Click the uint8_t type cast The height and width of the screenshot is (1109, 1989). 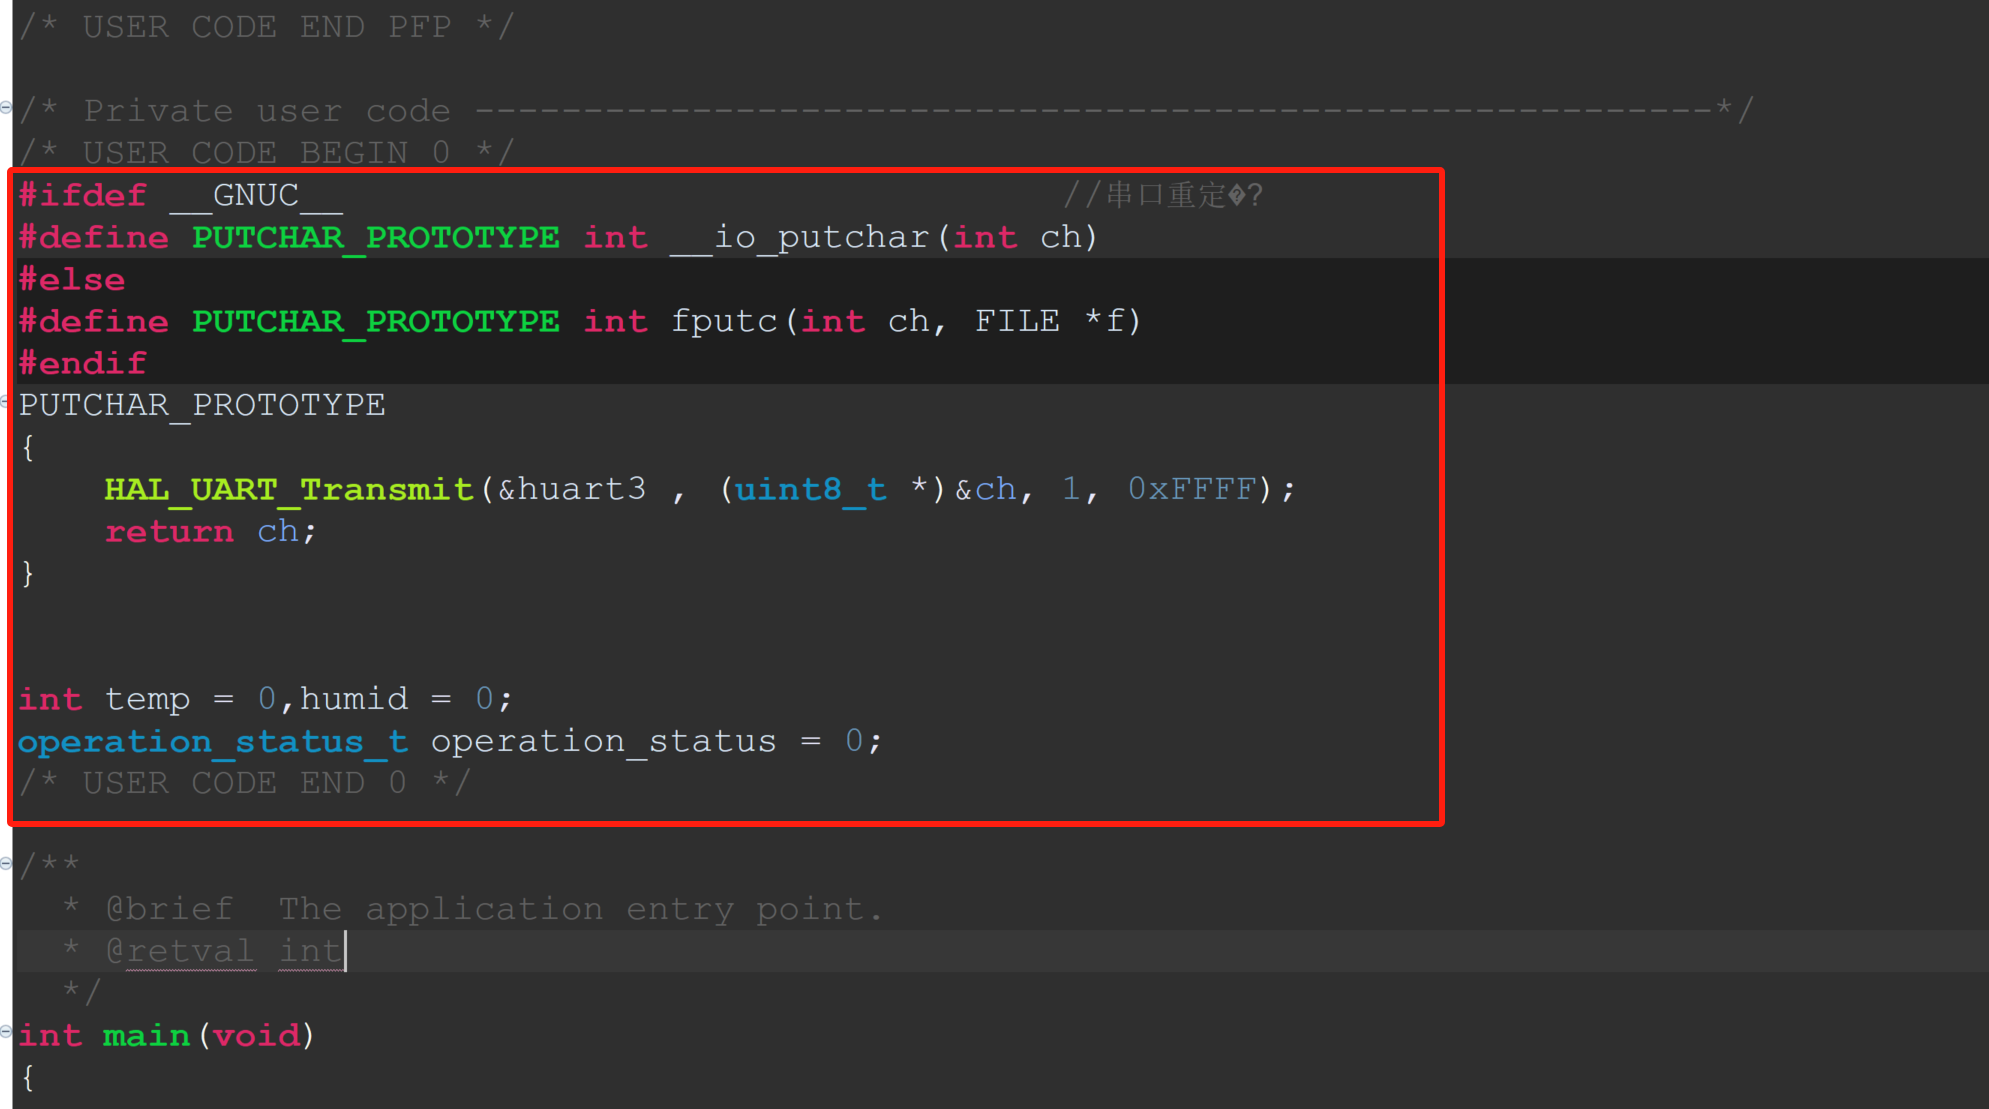pos(810,489)
